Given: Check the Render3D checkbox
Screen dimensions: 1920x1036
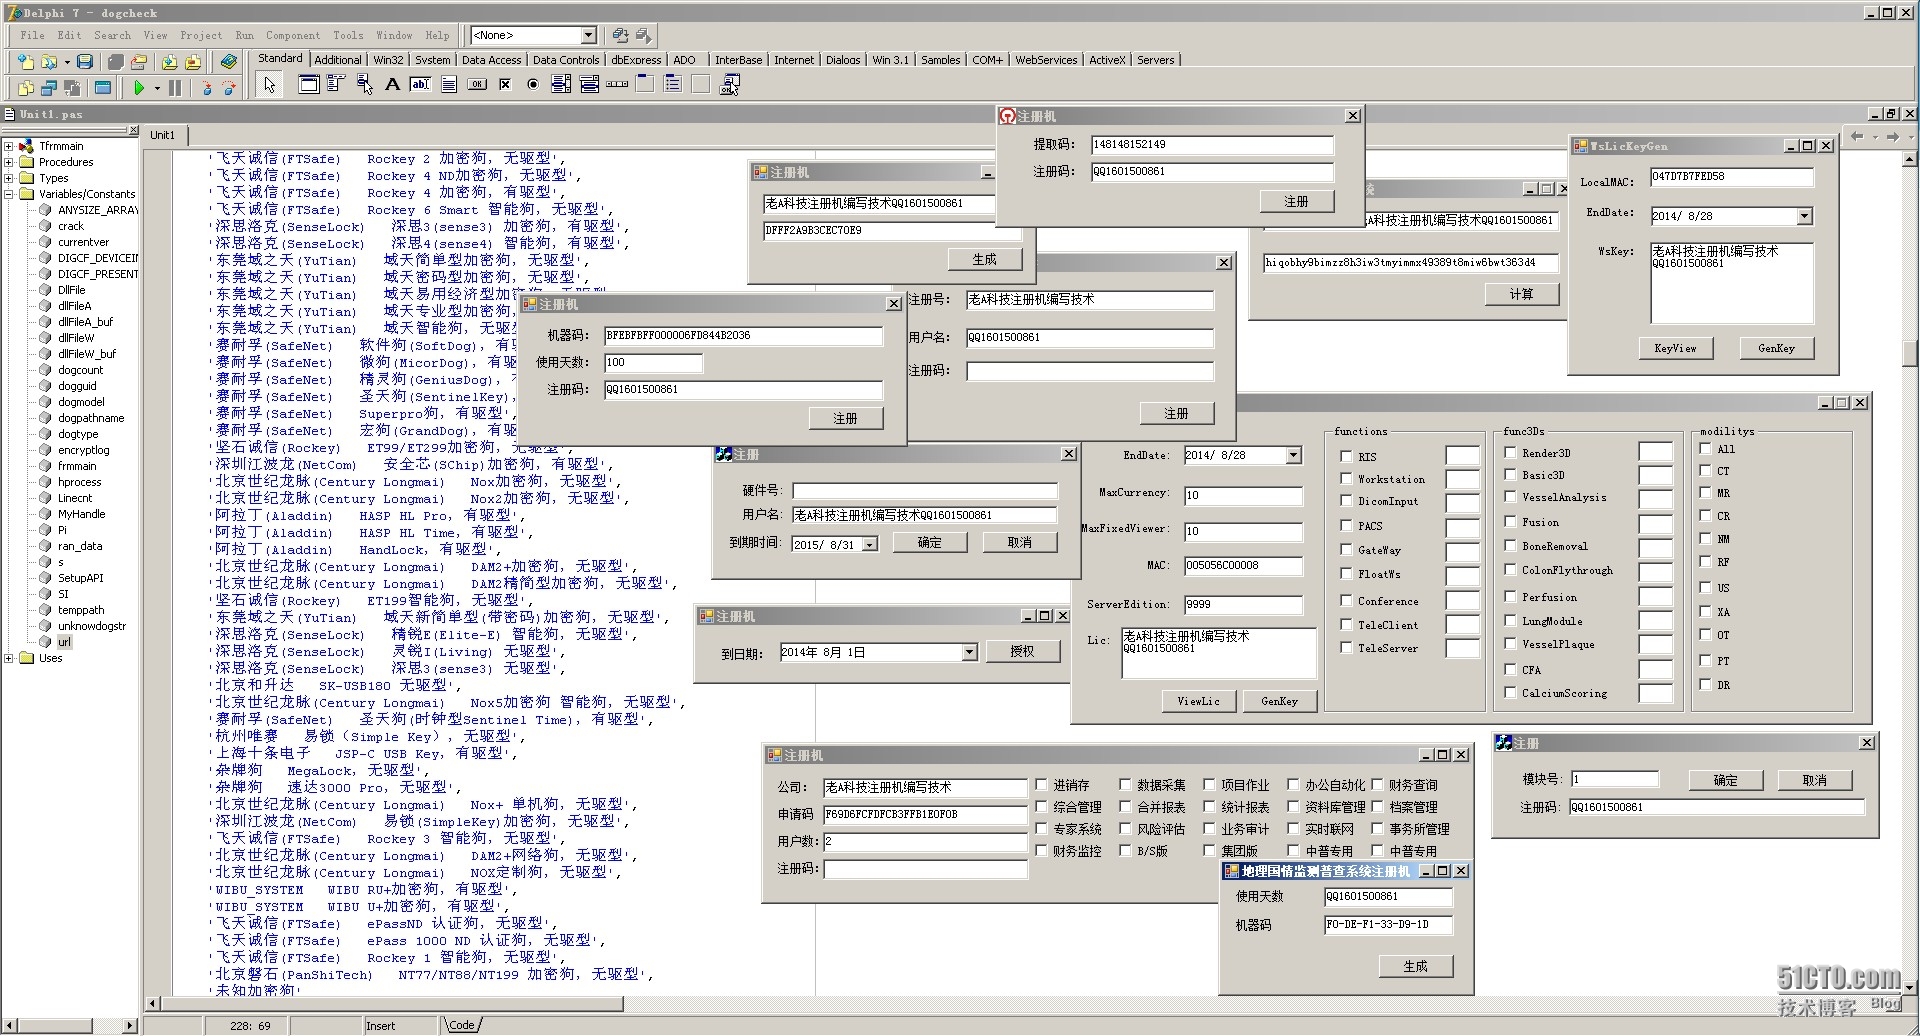Looking at the screenshot, I should coord(1510,452).
